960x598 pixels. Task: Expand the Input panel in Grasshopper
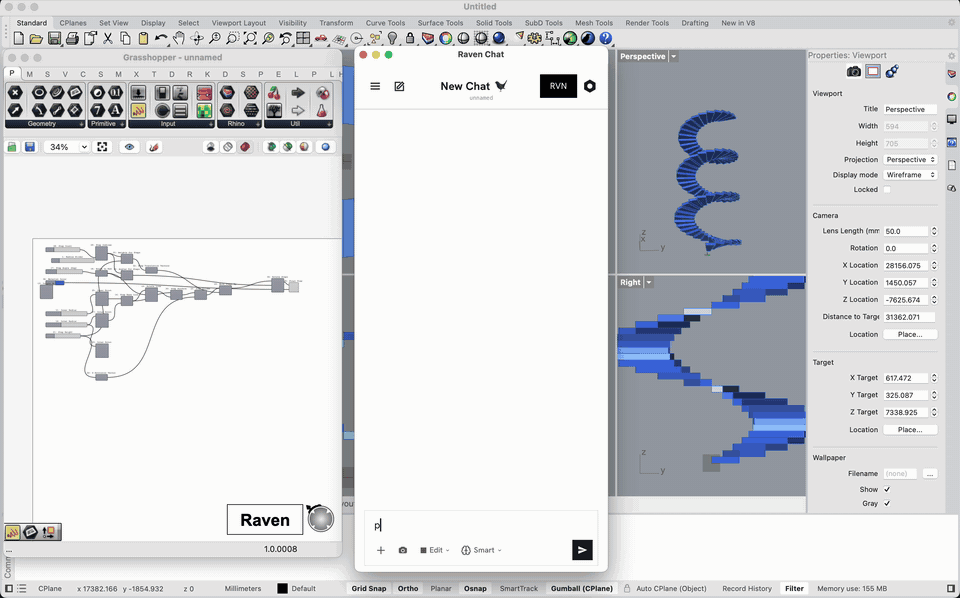(x=211, y=124)
